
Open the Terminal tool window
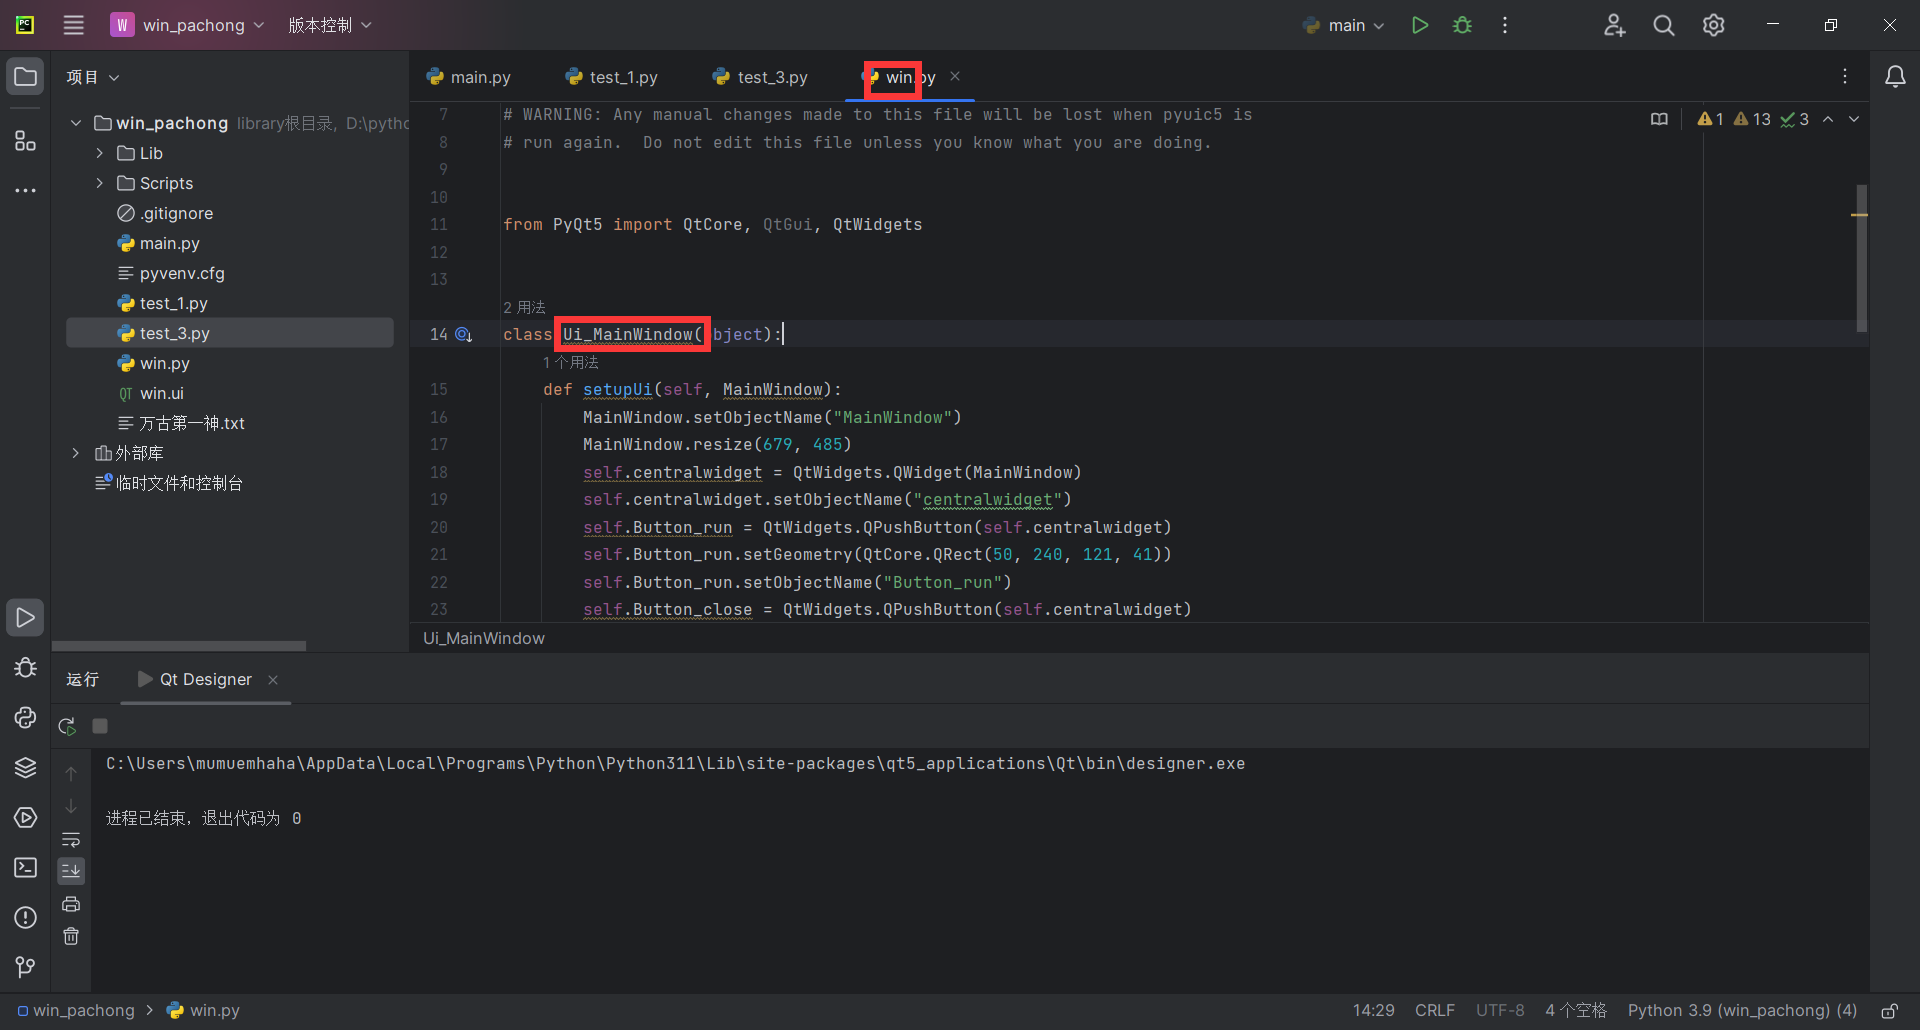pos(25,868)
